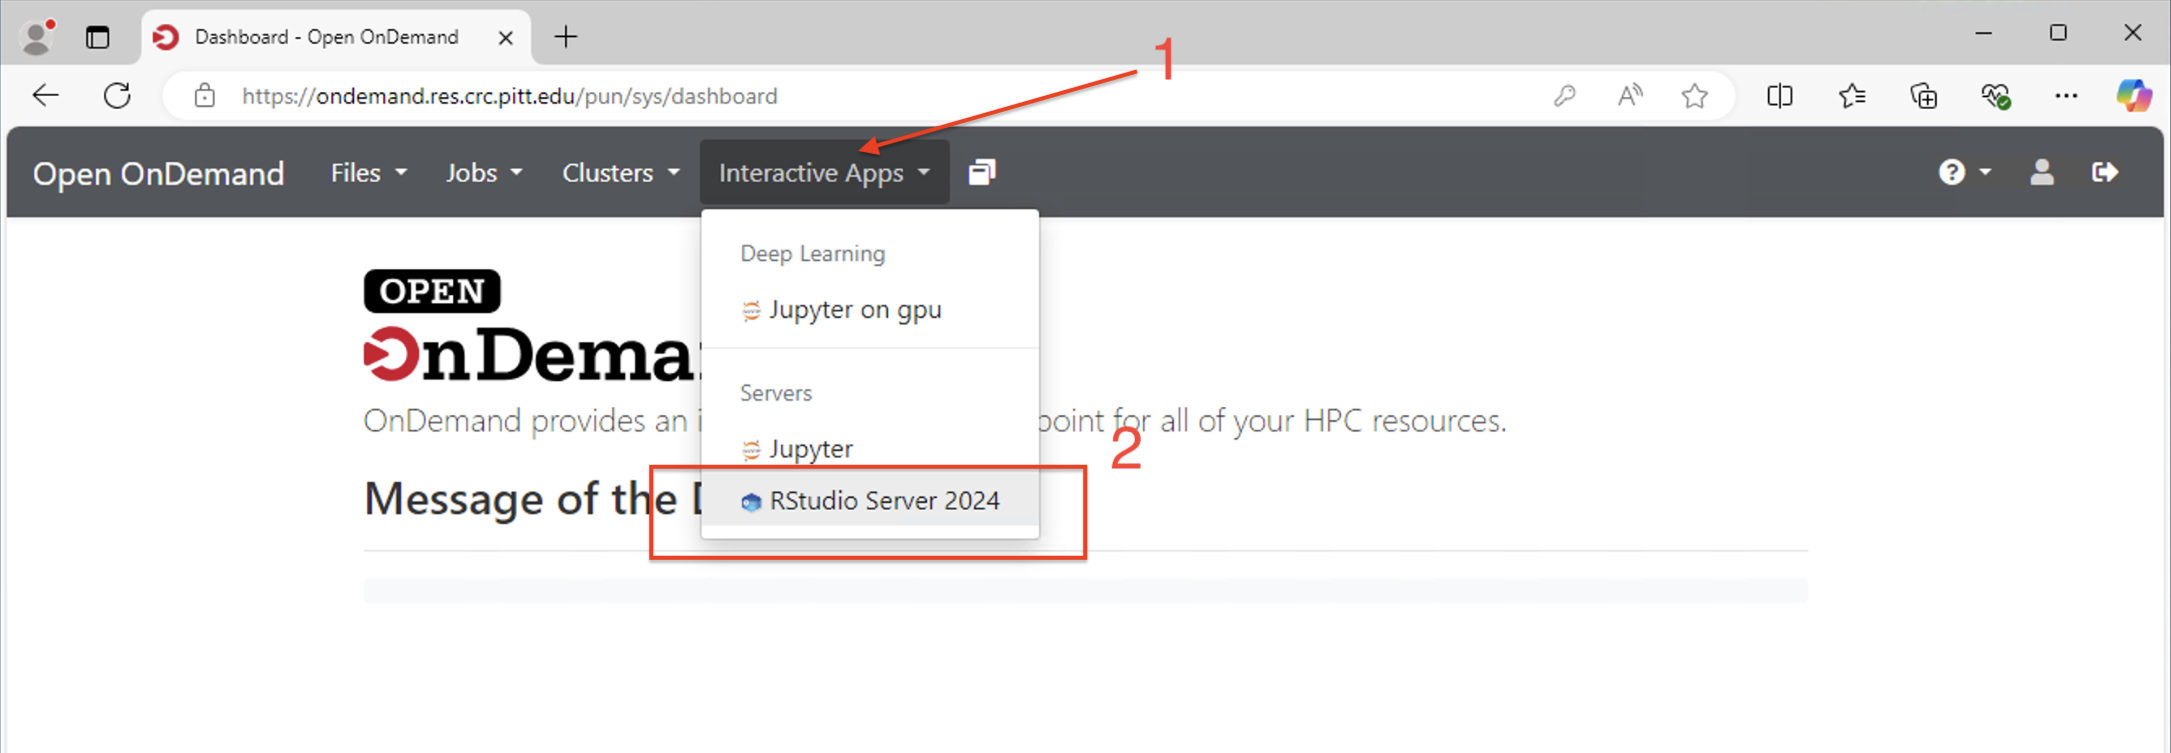Maximize the browser window

tap(2058, 34)
